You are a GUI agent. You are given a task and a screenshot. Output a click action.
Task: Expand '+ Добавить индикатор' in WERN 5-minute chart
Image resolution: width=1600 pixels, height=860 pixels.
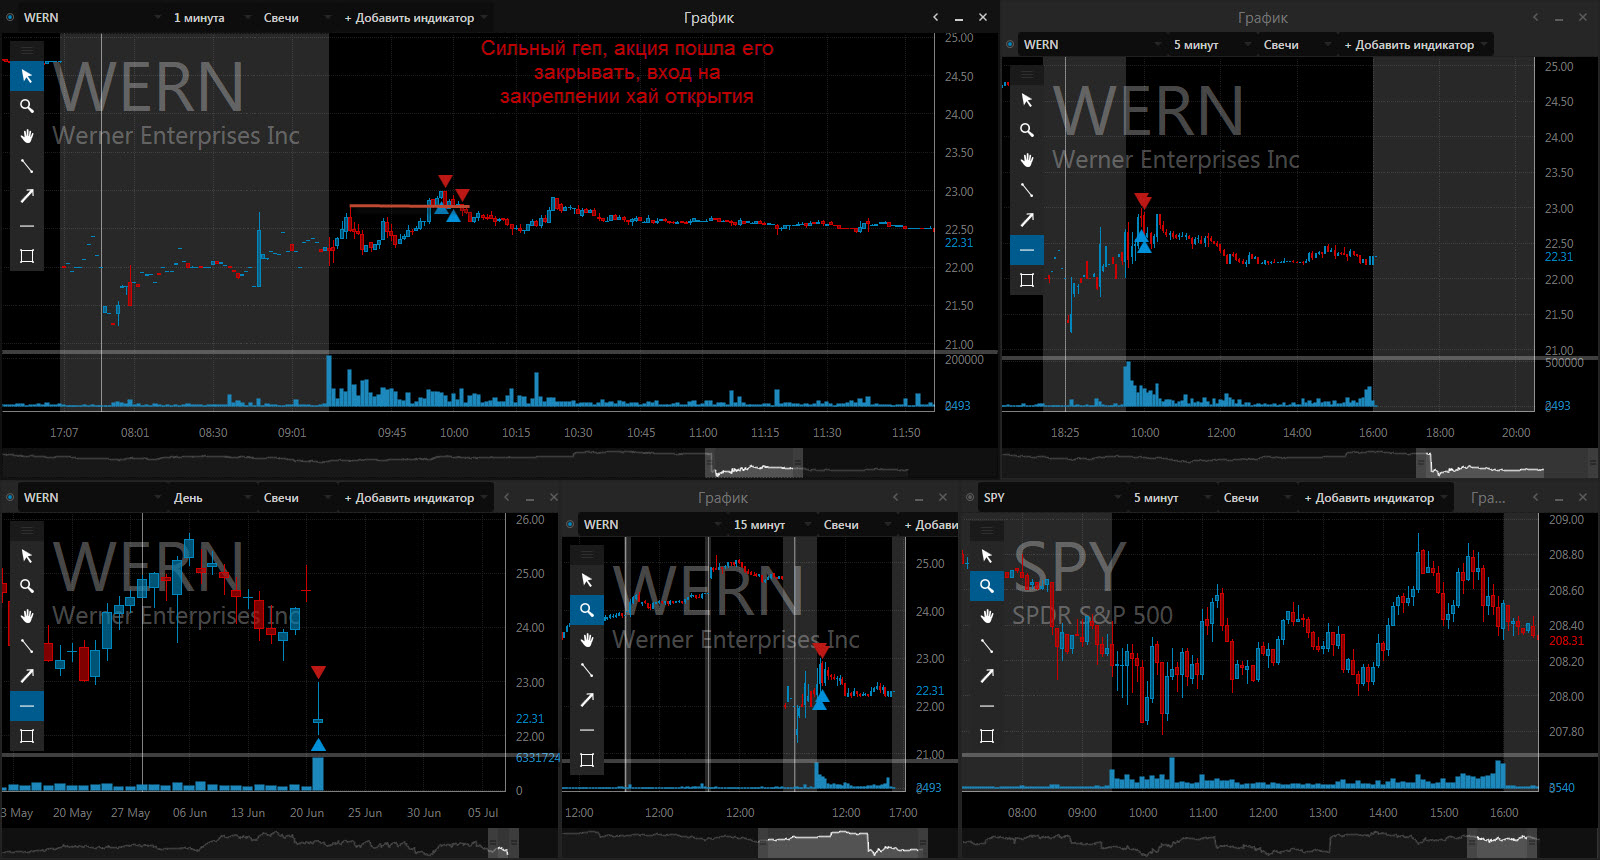click(x=1415, y=45)
